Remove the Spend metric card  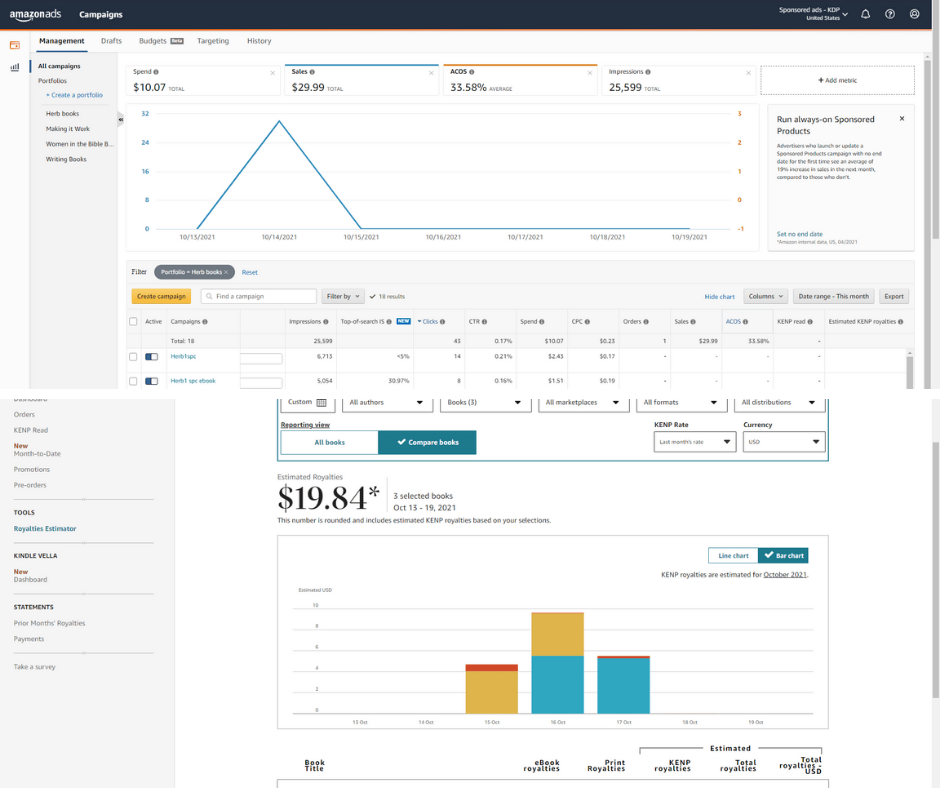pyautogui.click(x=273, y=73)
